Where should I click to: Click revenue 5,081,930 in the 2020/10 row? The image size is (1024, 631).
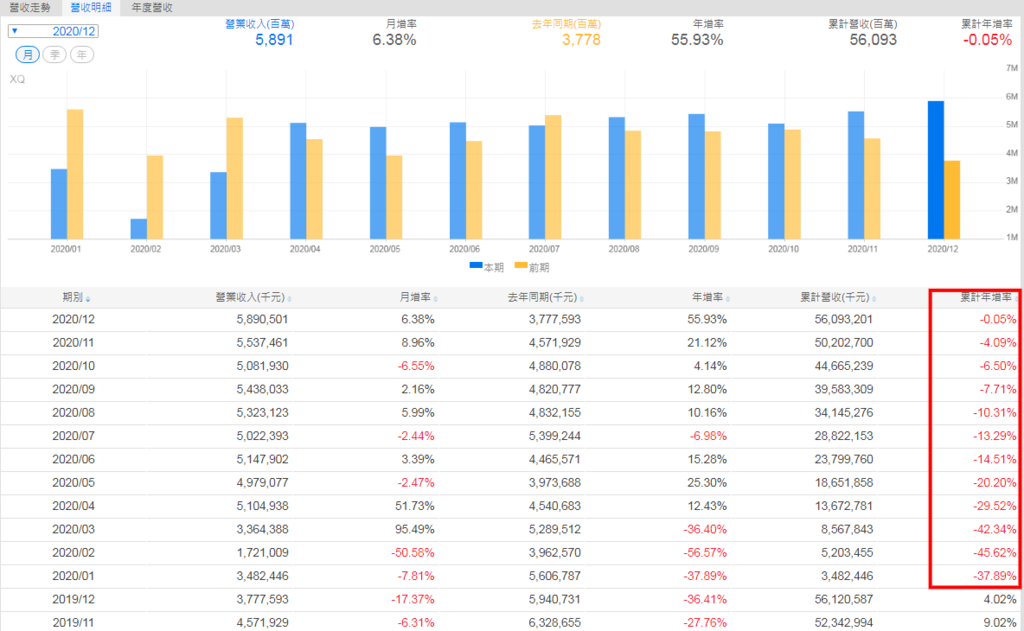click(263, 366)
